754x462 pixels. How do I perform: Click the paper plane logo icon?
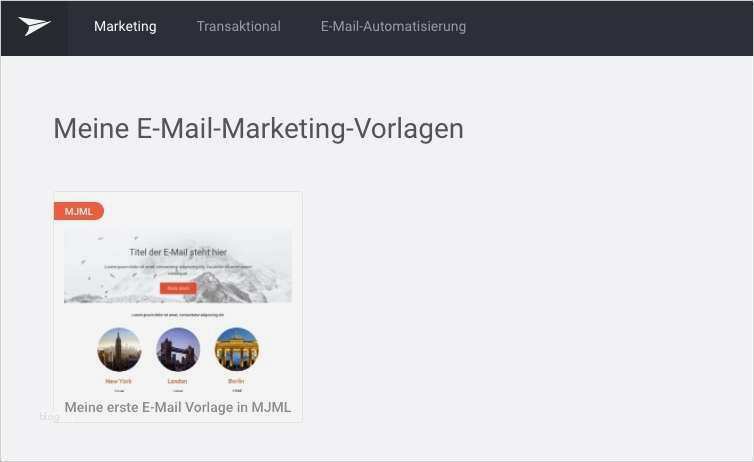[x=35, y=26]
